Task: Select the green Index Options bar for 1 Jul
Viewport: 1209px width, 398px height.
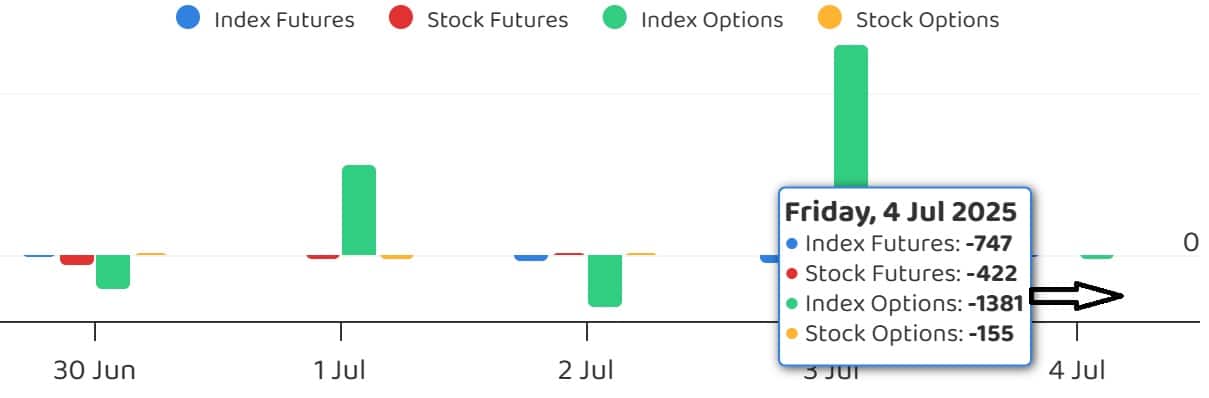Action: click(359, 210)
